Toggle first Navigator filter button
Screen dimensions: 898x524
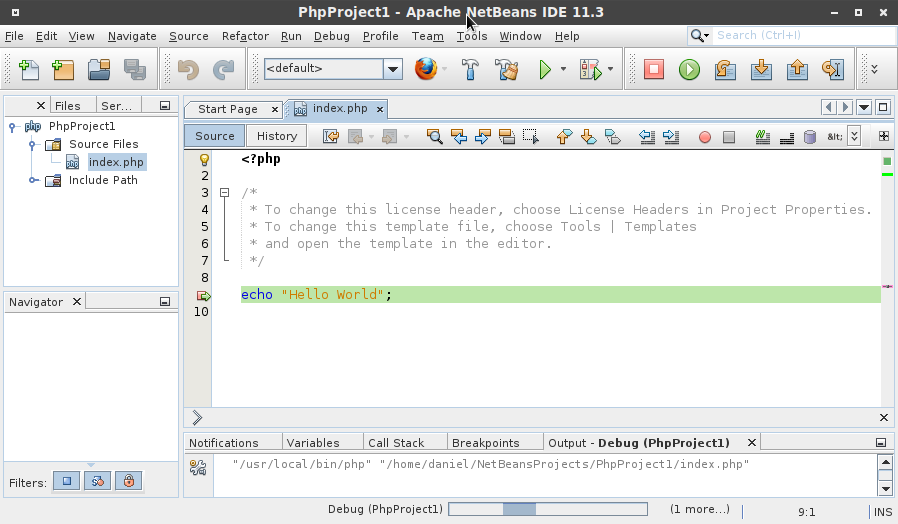tap(66, 481)
